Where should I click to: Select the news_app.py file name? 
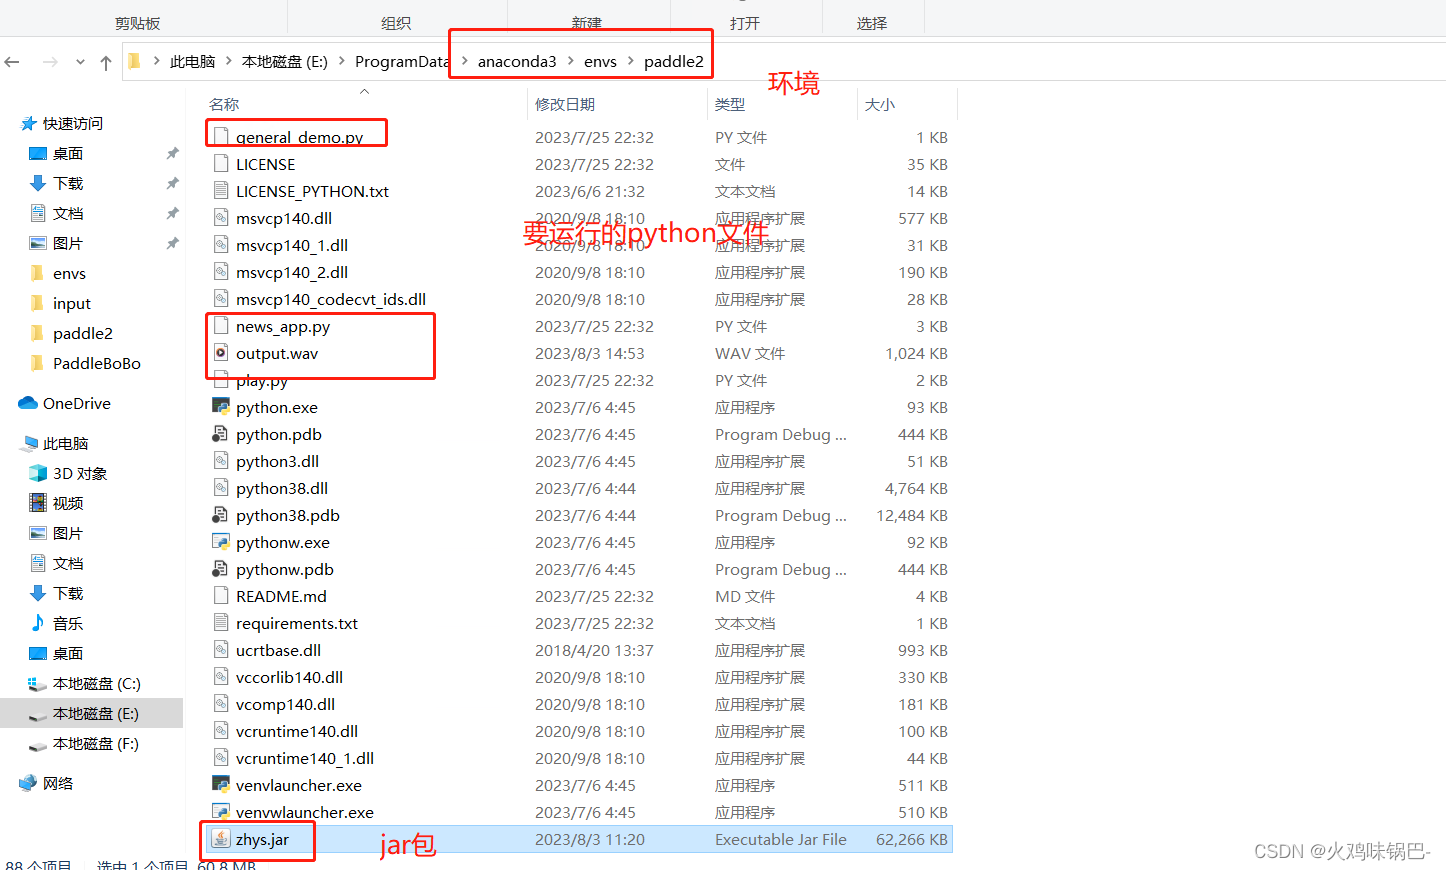point(283,326)
